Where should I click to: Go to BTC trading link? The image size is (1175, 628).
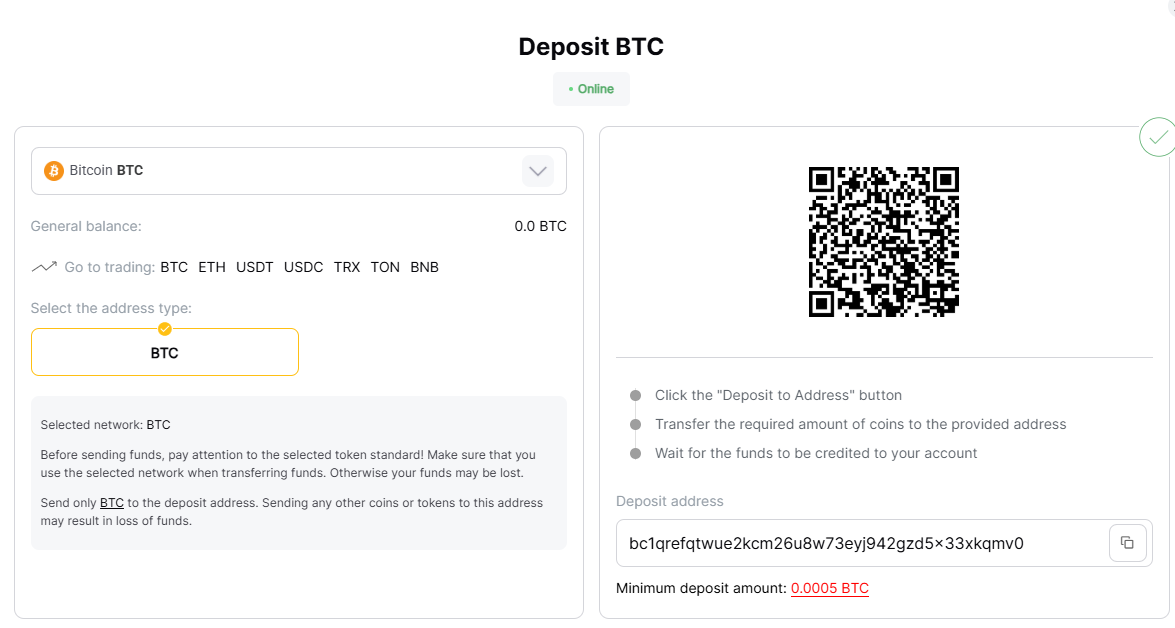click(174, 267)
